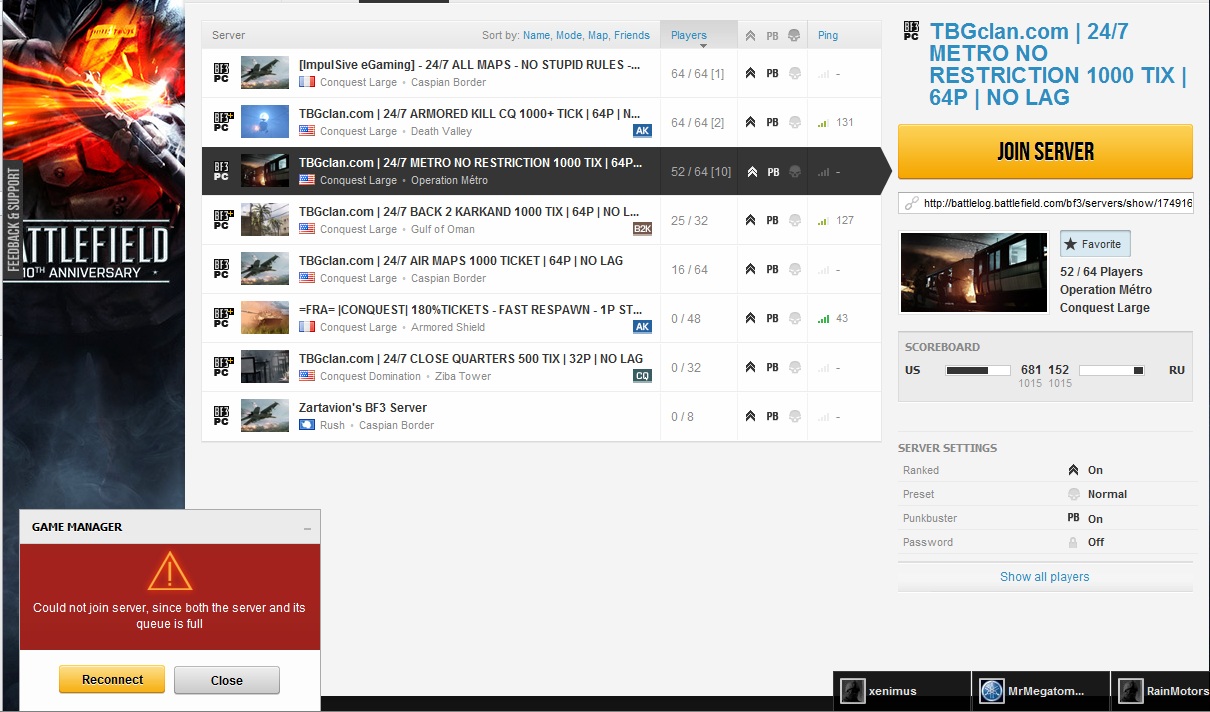Click the B2K expansion badge
This screenshot has height=712, width=1210.
(x=642, y=229)
